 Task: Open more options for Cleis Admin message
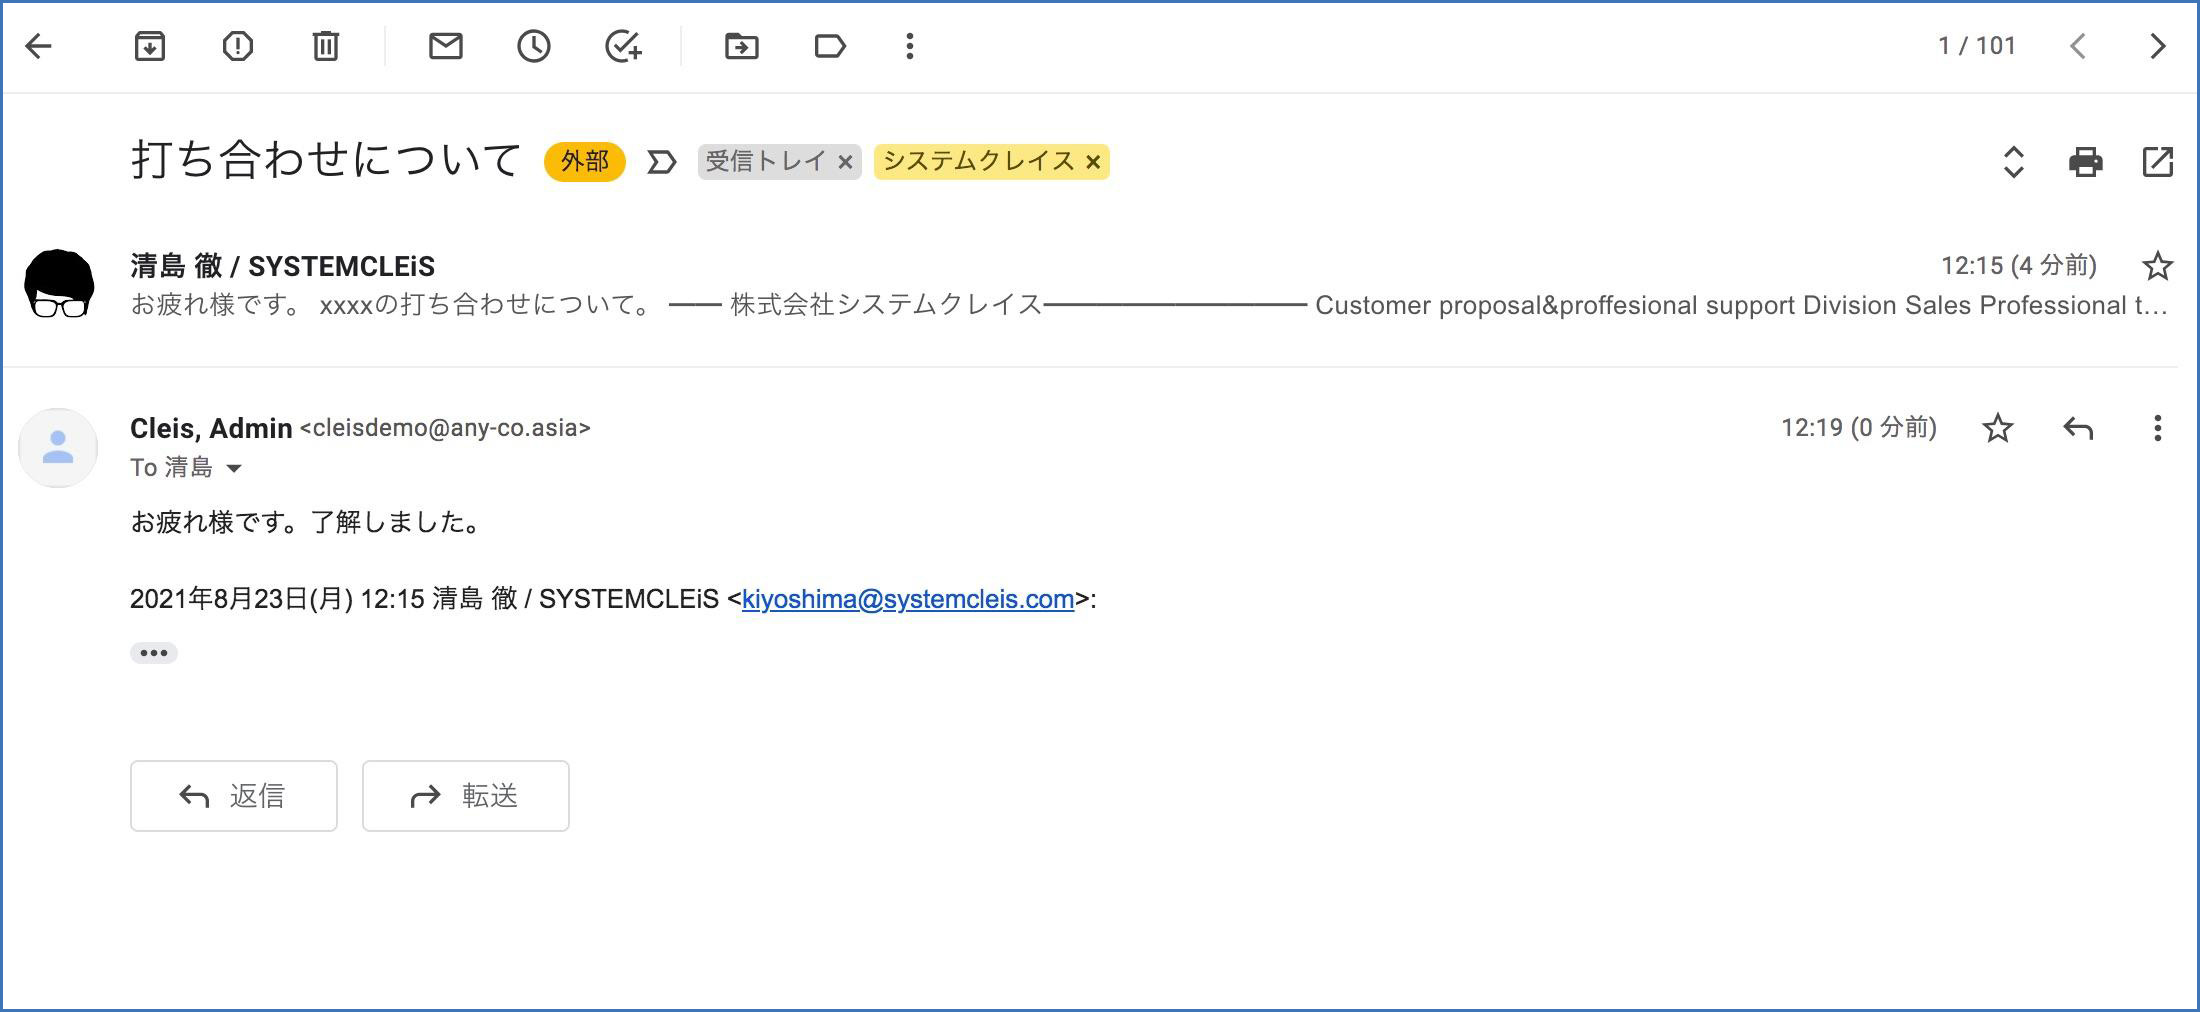tap(2158, 428)
